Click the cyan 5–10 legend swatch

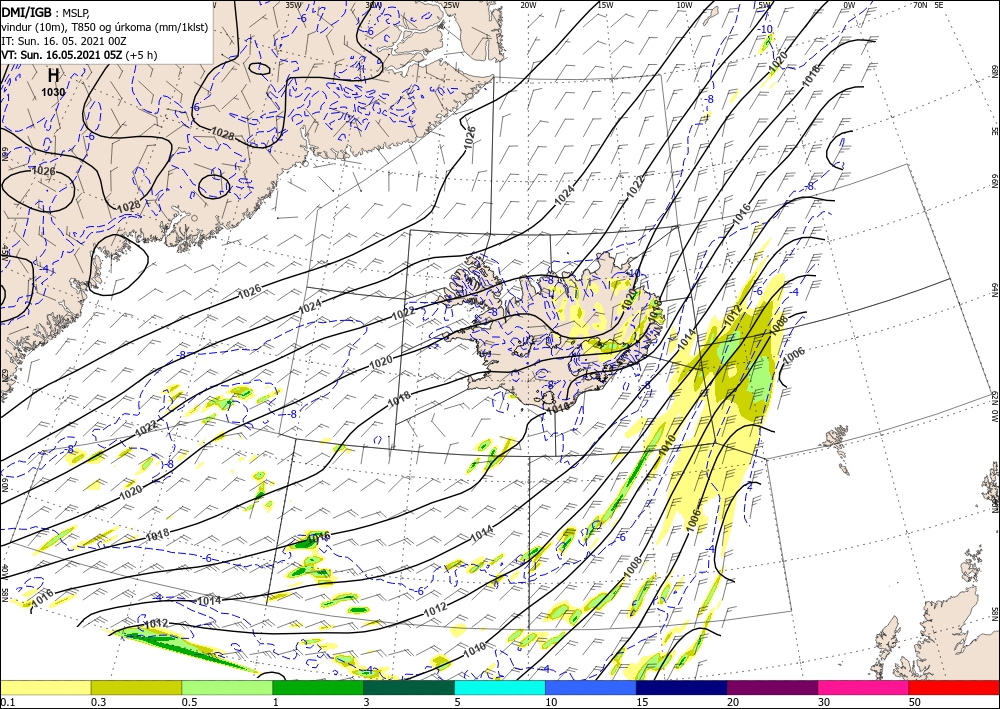click(x=500, y=687)
